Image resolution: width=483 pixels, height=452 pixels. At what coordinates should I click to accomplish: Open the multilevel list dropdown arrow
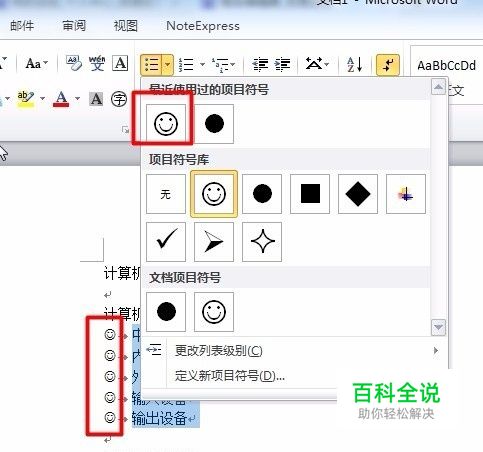(x=233, y=64)
